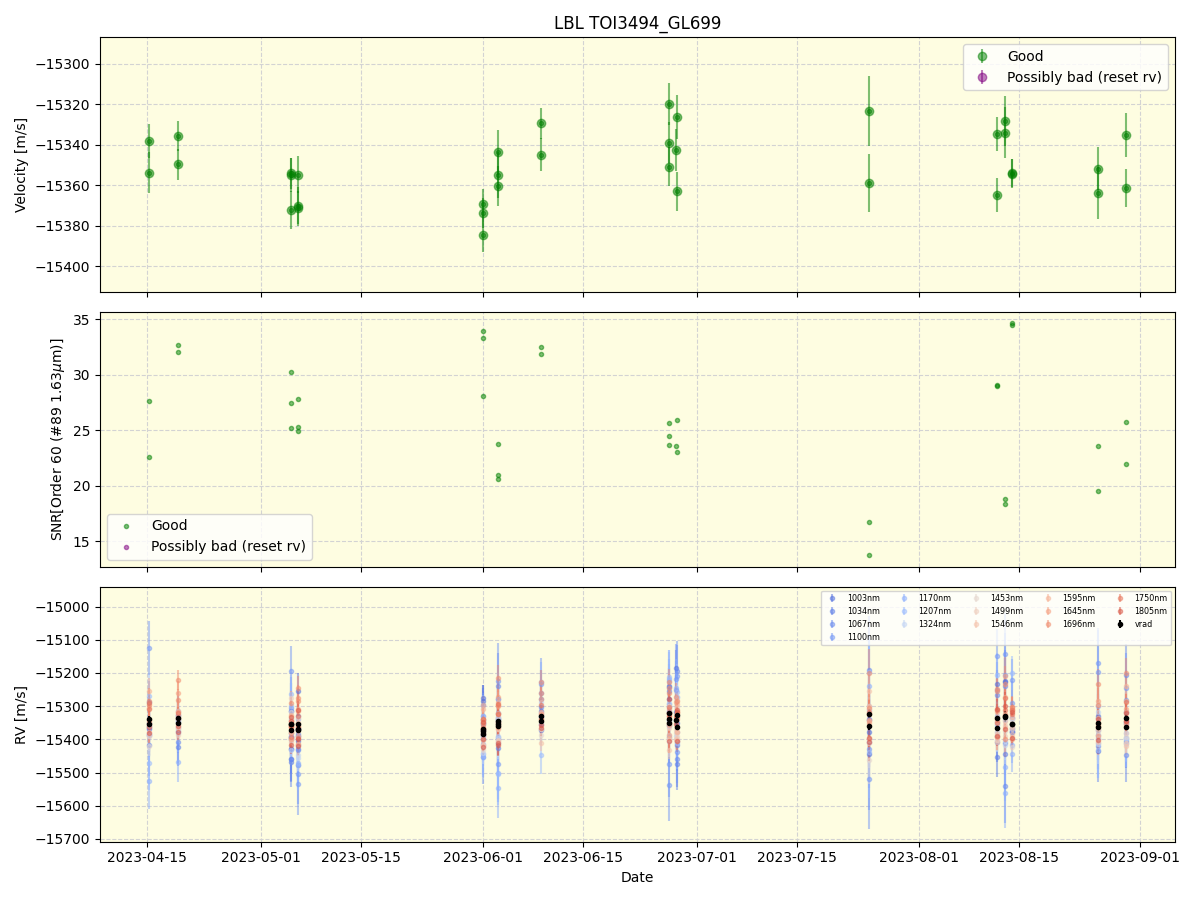Click the 1696nm legend label
The height and width of the screenshot is (900, 1200).
click(x=1079, y=624)
